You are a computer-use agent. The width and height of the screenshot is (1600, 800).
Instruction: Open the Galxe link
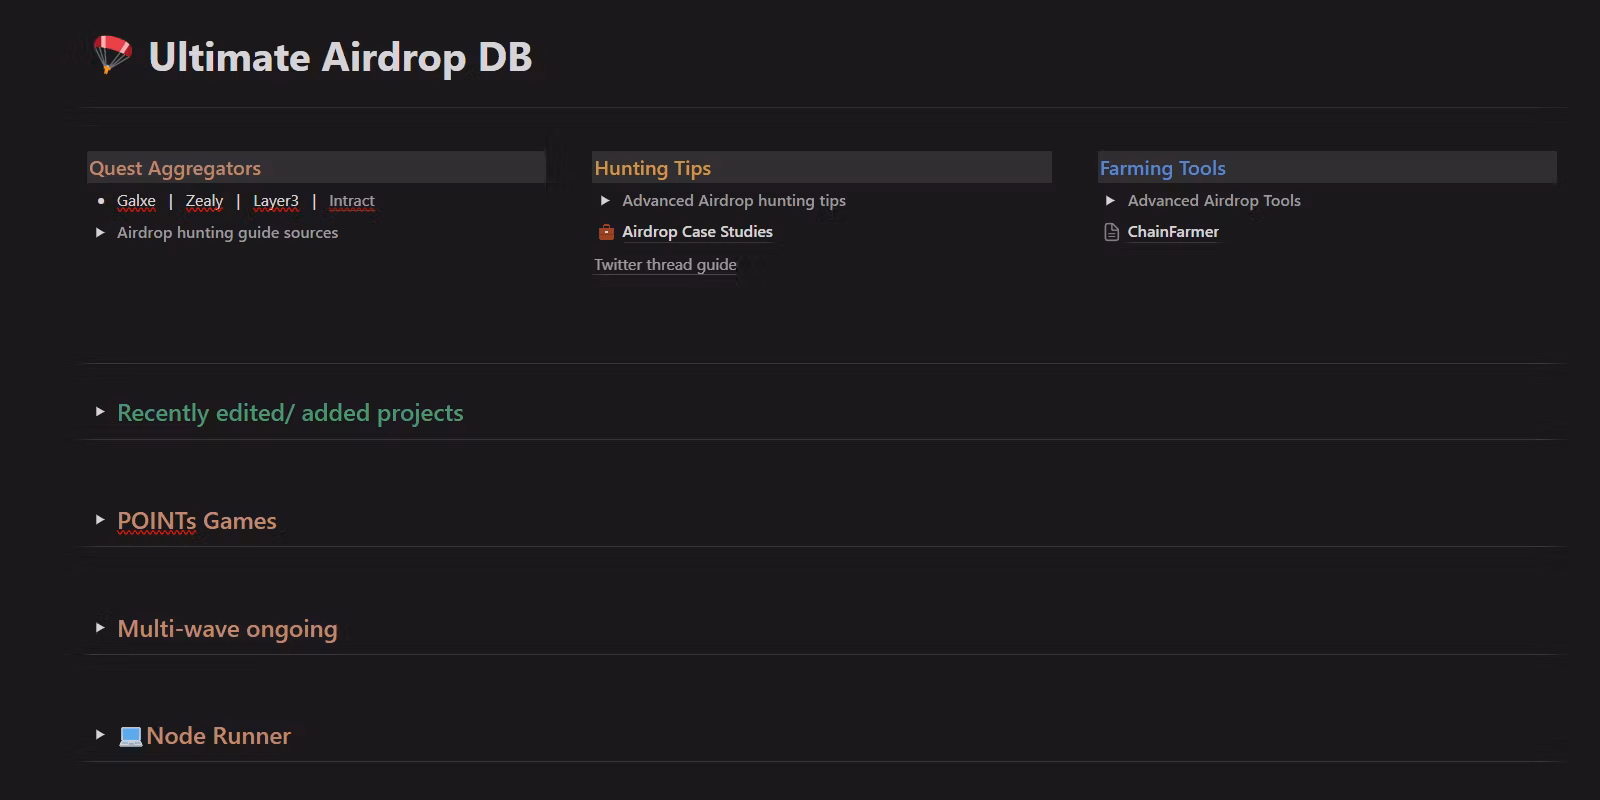[136, 201]
